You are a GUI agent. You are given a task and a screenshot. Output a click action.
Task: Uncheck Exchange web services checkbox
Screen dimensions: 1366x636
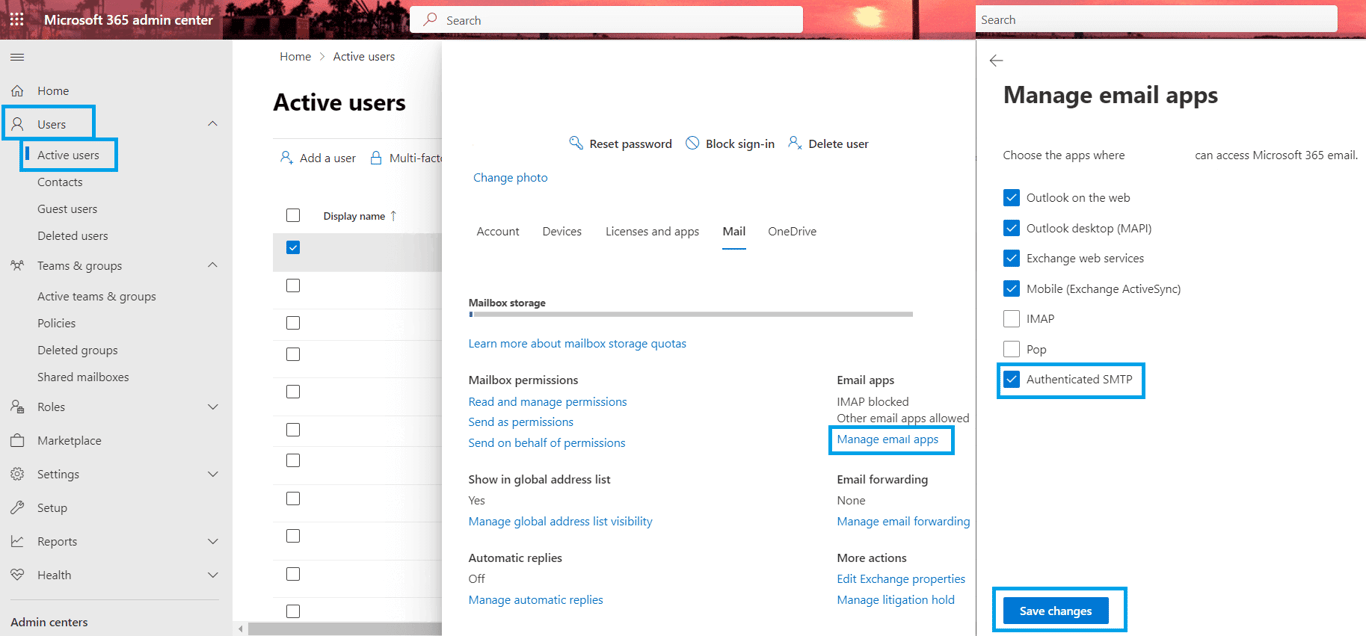click(1011, 258)
